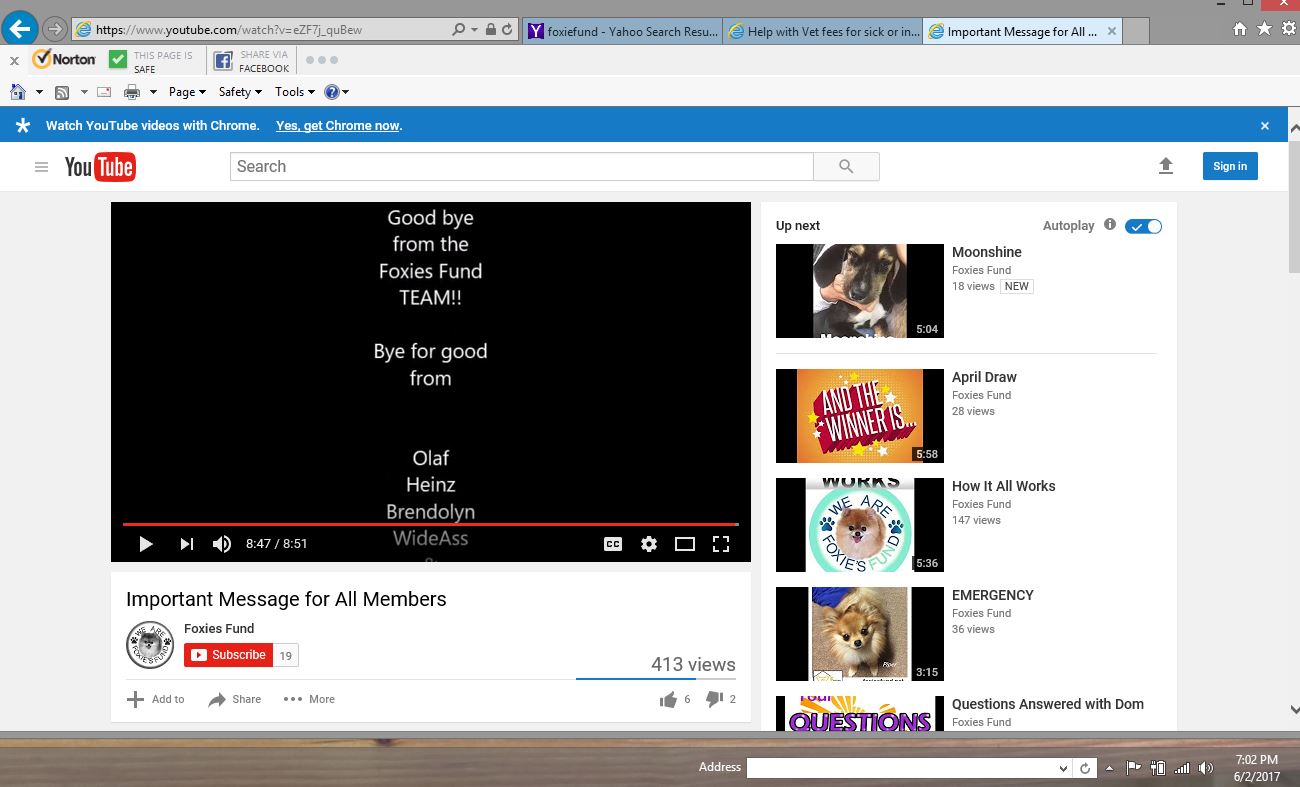
Task: Open video settings gear in player
Action: [x=649, y=544]
